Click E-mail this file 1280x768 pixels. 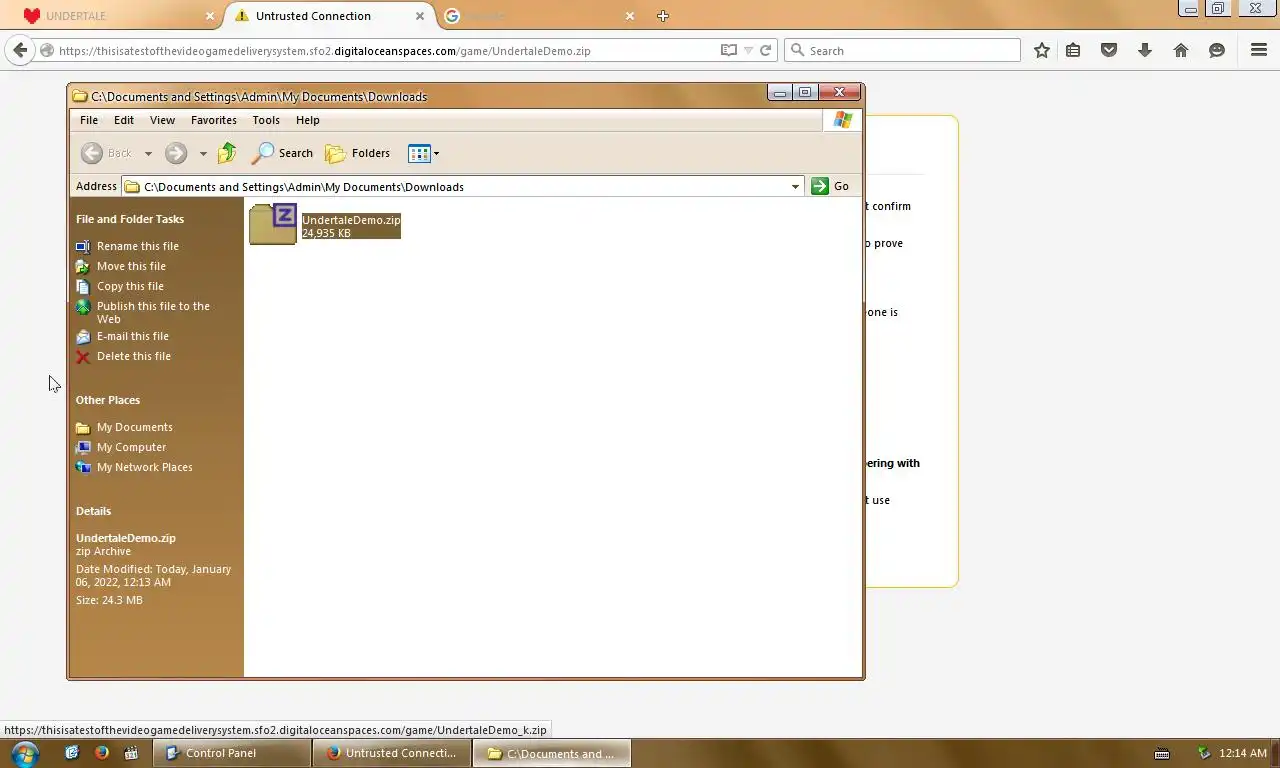(133, 336)
